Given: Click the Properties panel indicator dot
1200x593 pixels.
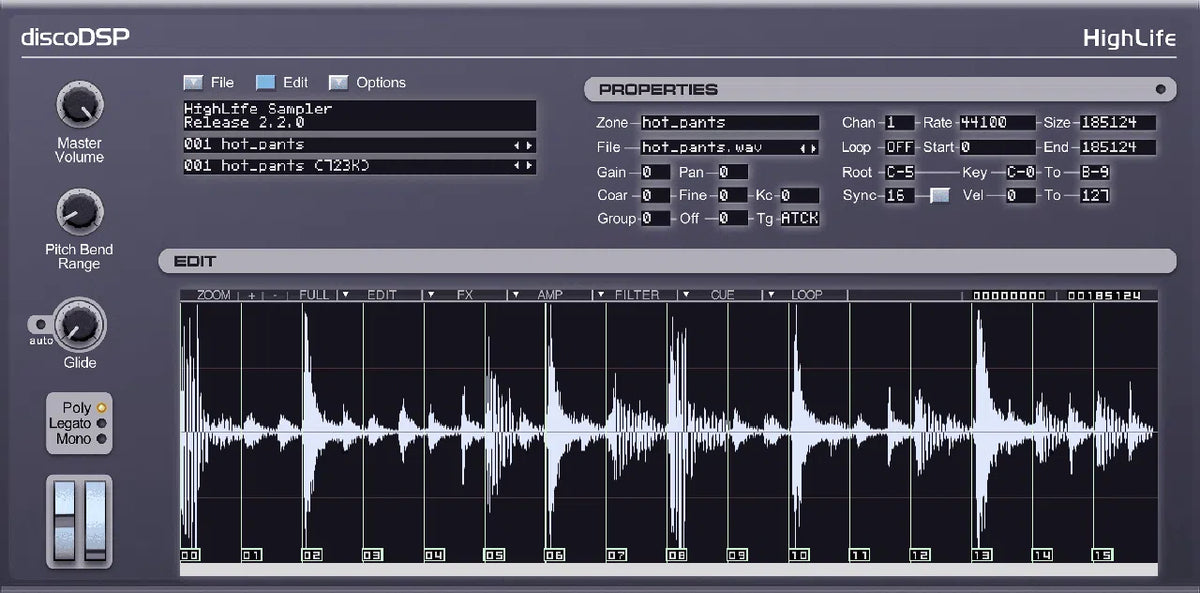Looking at the screenshot, I should tap(1160, 90).
